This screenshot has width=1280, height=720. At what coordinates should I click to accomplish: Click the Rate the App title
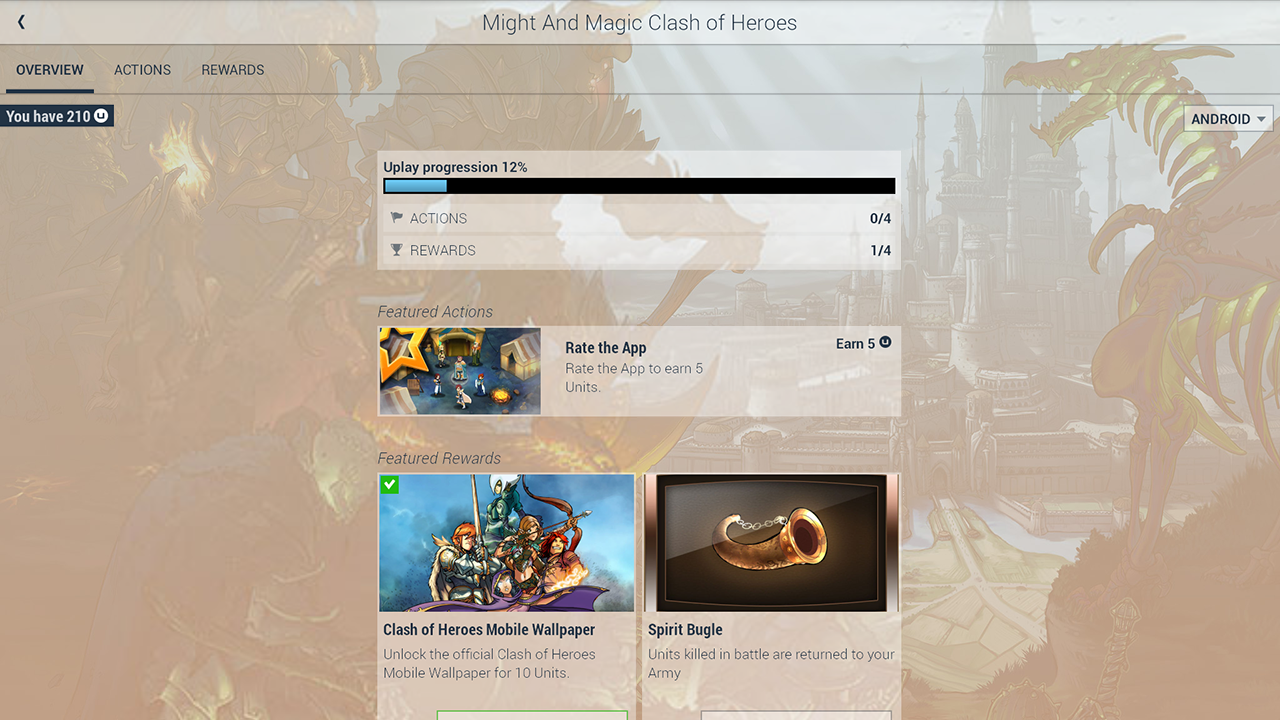[606, 348]
